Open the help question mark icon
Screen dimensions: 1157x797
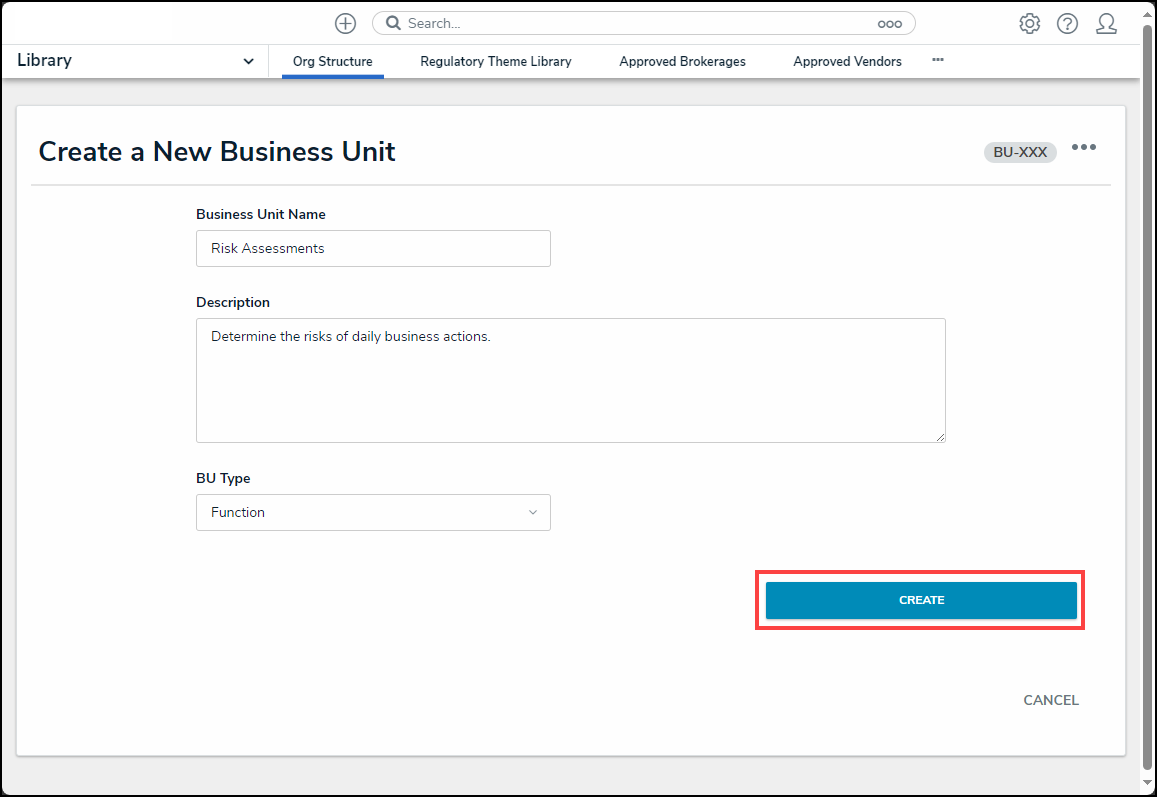[1067, 24]
